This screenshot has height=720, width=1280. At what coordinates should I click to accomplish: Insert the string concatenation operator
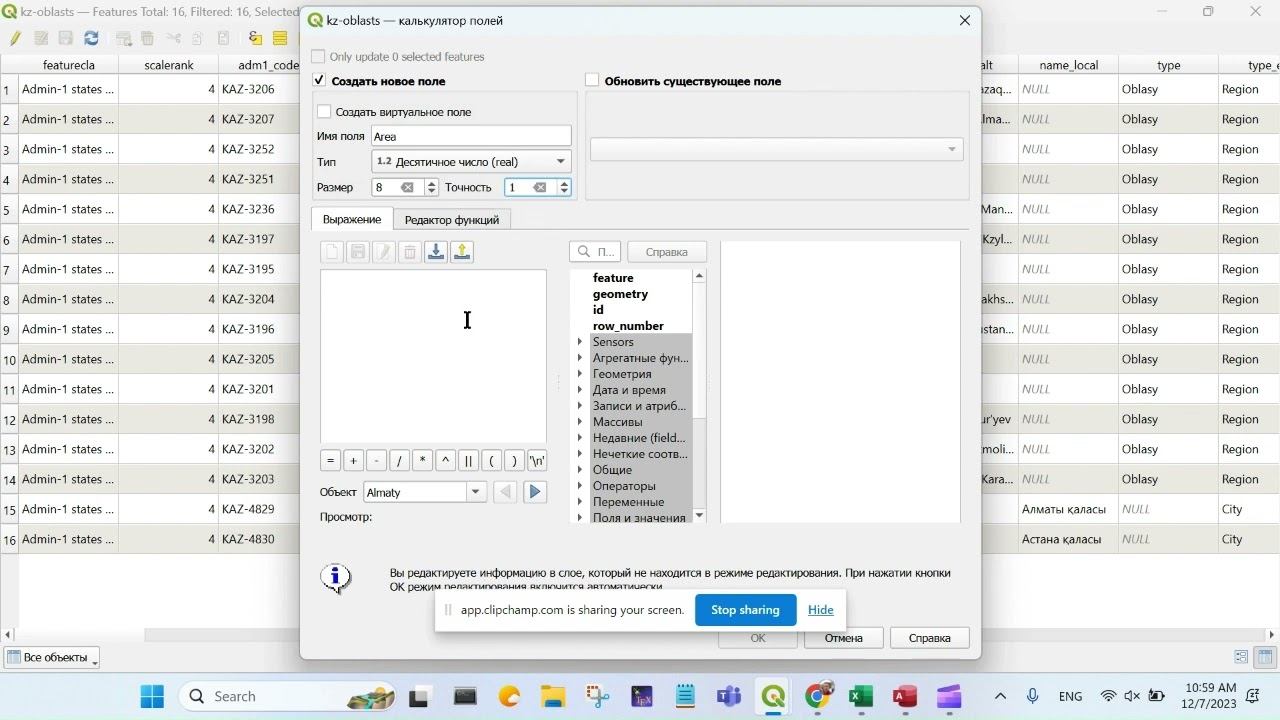(468, 461)
